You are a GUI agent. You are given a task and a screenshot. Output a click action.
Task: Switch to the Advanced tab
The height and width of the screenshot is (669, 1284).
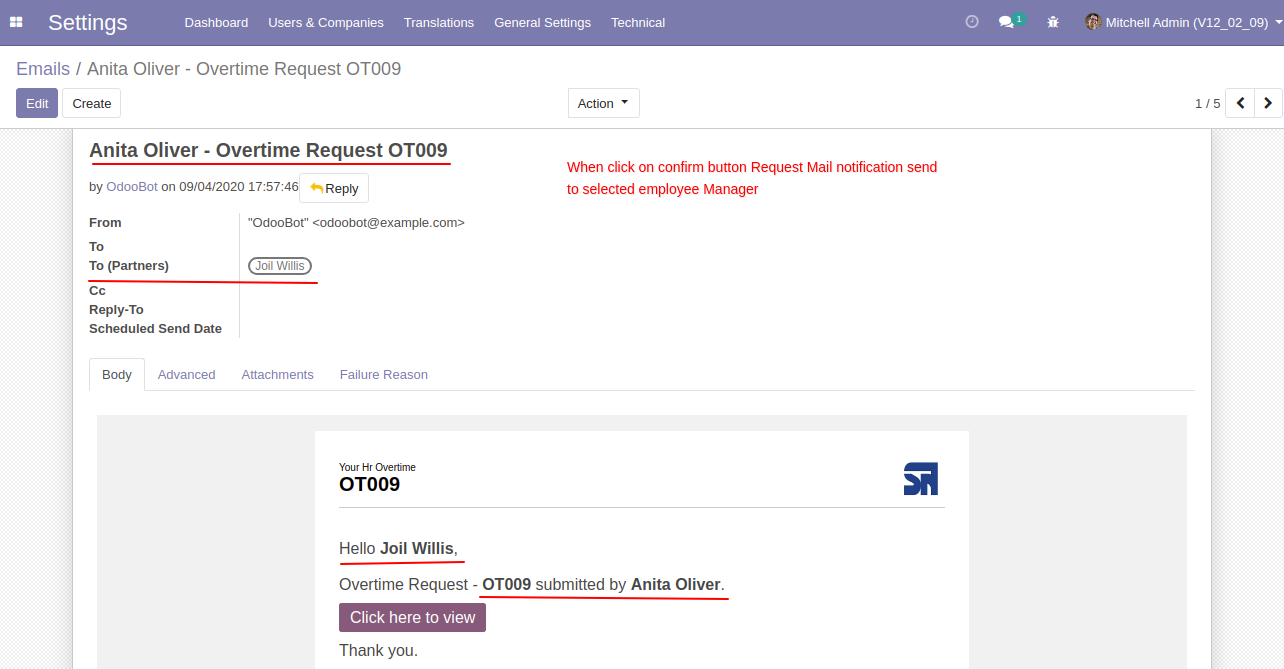click(187, 374)
